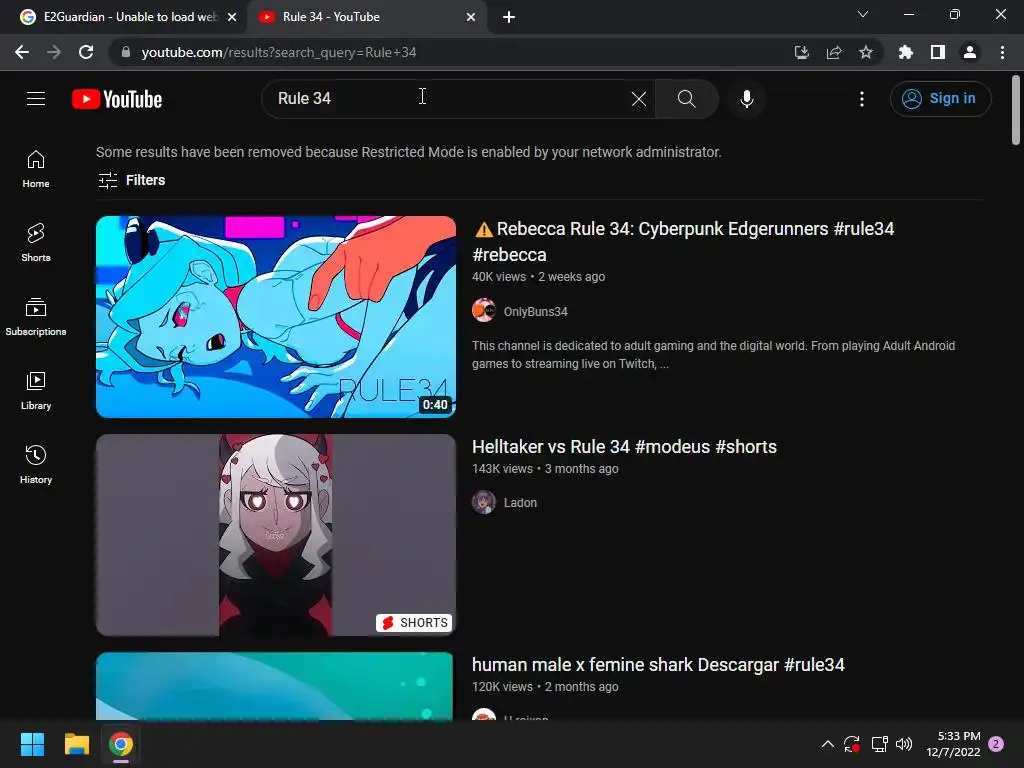Reload the page
Image resolution: width=1024 pixels, height=768 pixels.
coord(86,52)
